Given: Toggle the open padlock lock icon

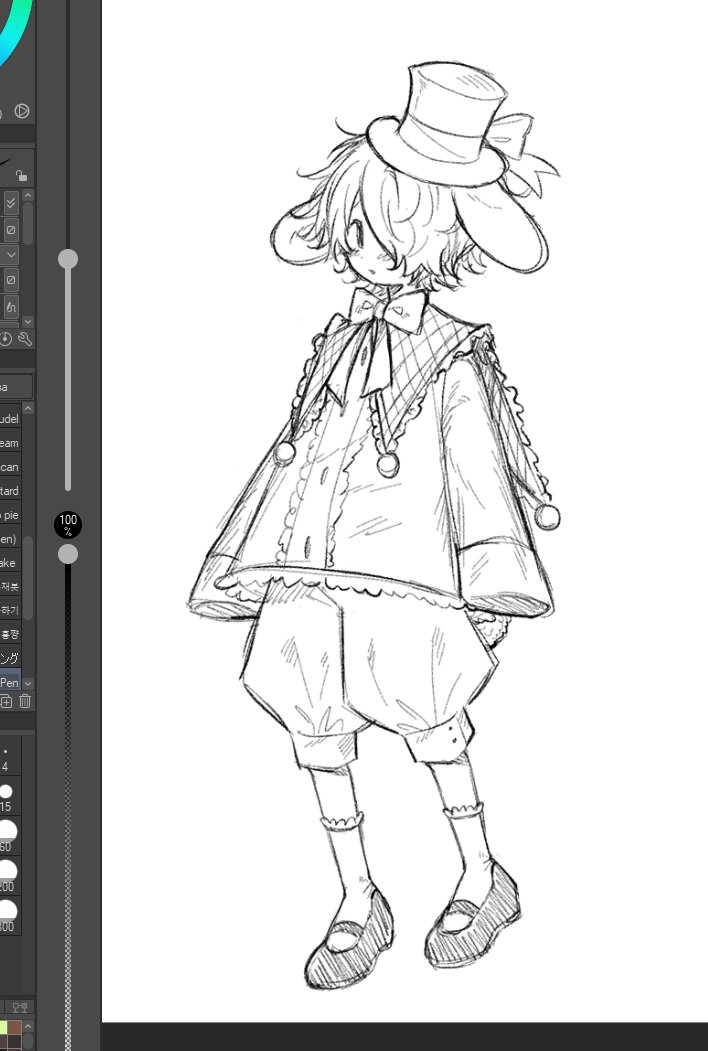Looking at the screenshot, I should 21,176.
